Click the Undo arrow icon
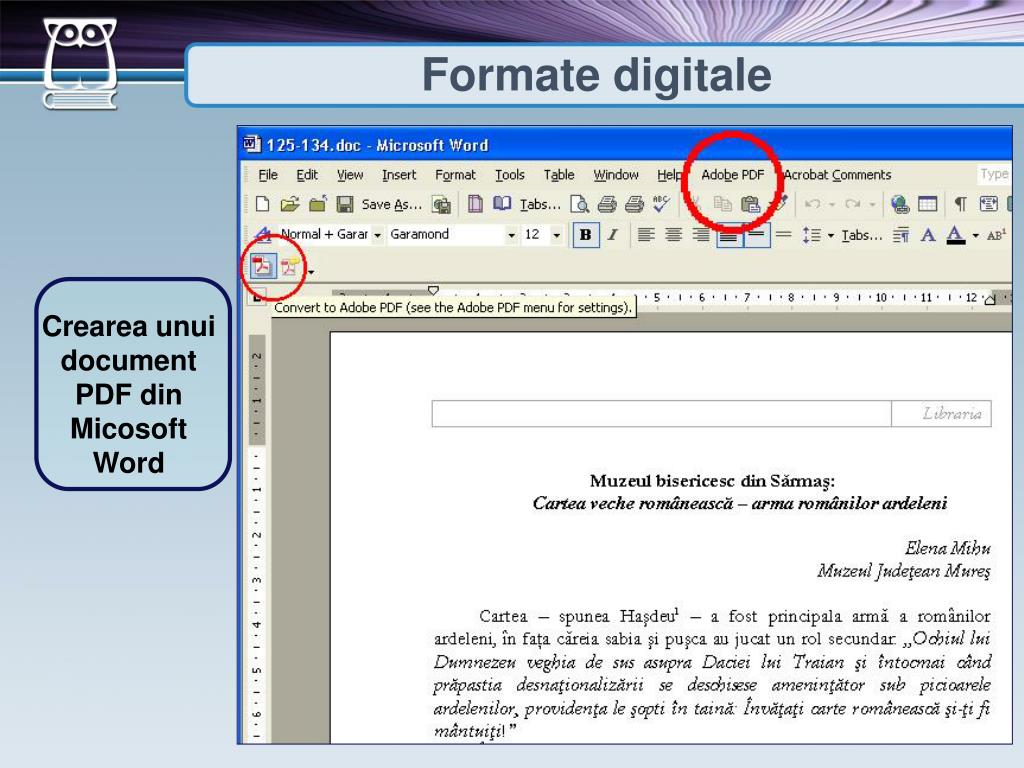Viewport: 1024px width, 768px height. coord(812,204)
